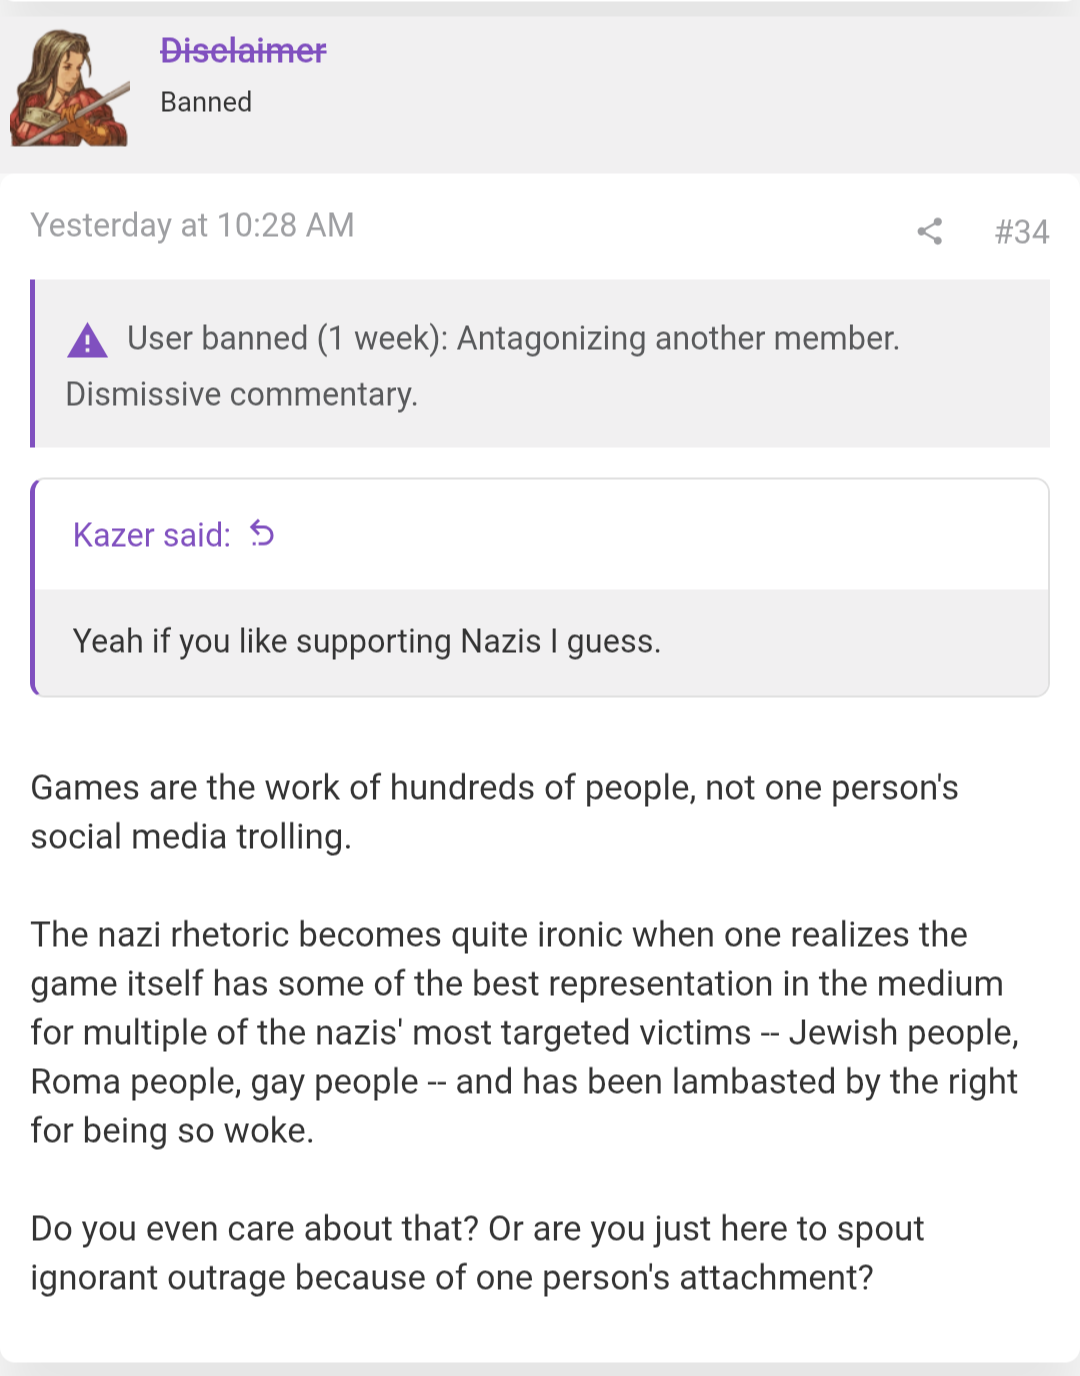Open post number #34 permalink

point(1021,232)
